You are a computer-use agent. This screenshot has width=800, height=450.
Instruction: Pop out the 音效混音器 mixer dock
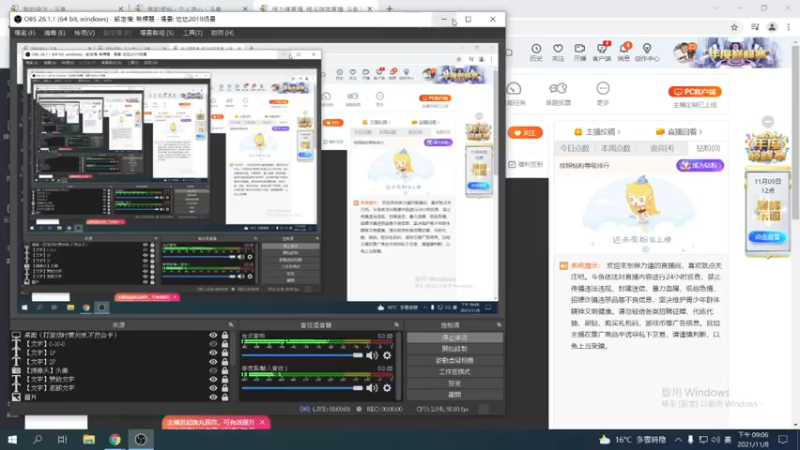coord(396,325)
